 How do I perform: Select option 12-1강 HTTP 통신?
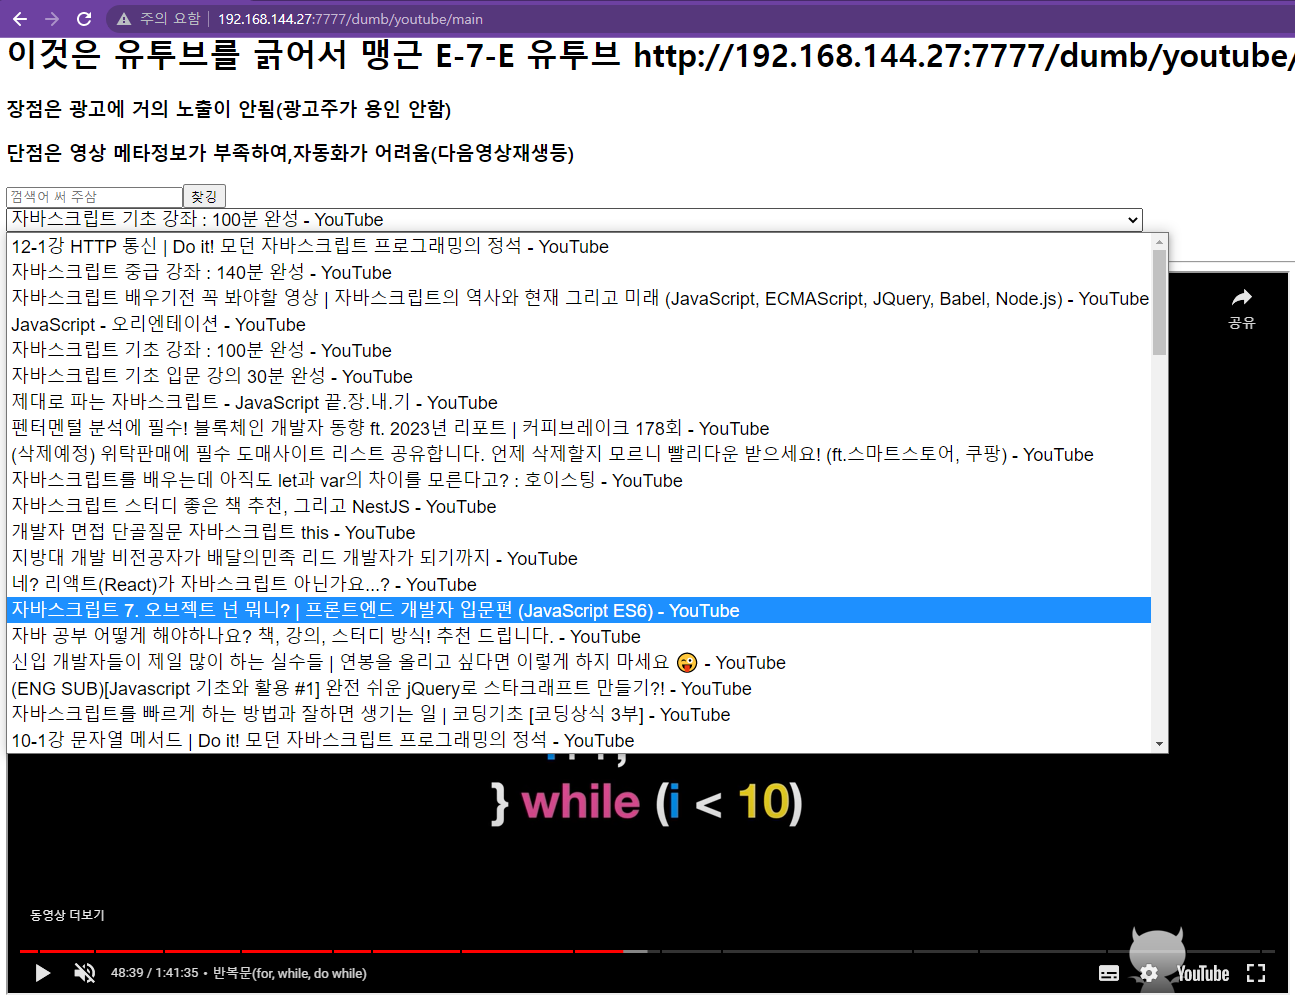point(579,247)
